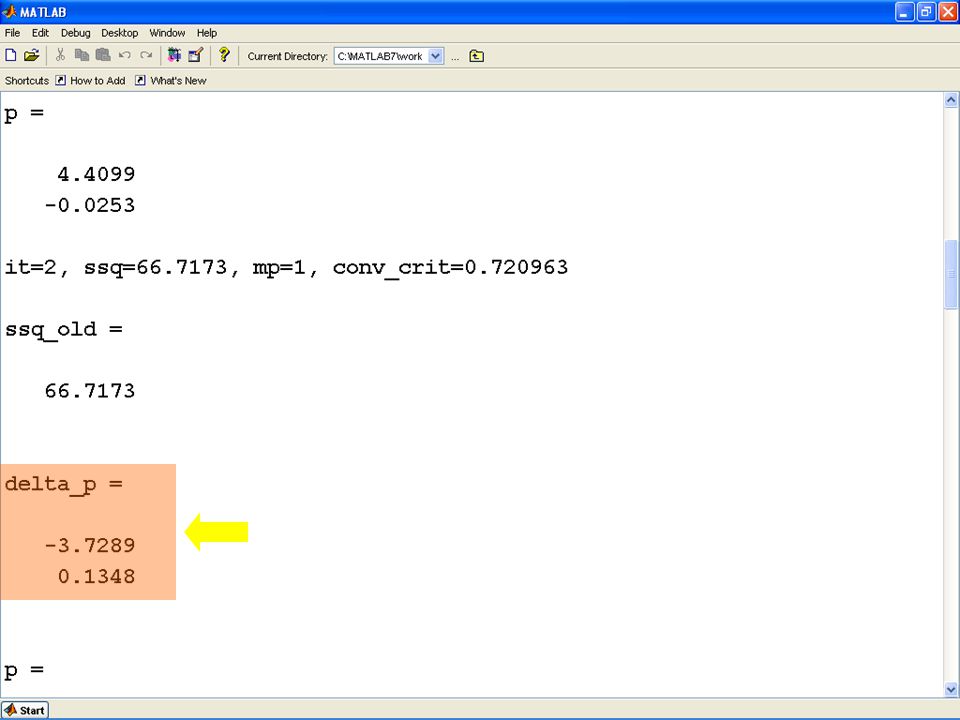960x720 pixels.
Task: Minimize the MATLAB window
Action: coord(904,12)
